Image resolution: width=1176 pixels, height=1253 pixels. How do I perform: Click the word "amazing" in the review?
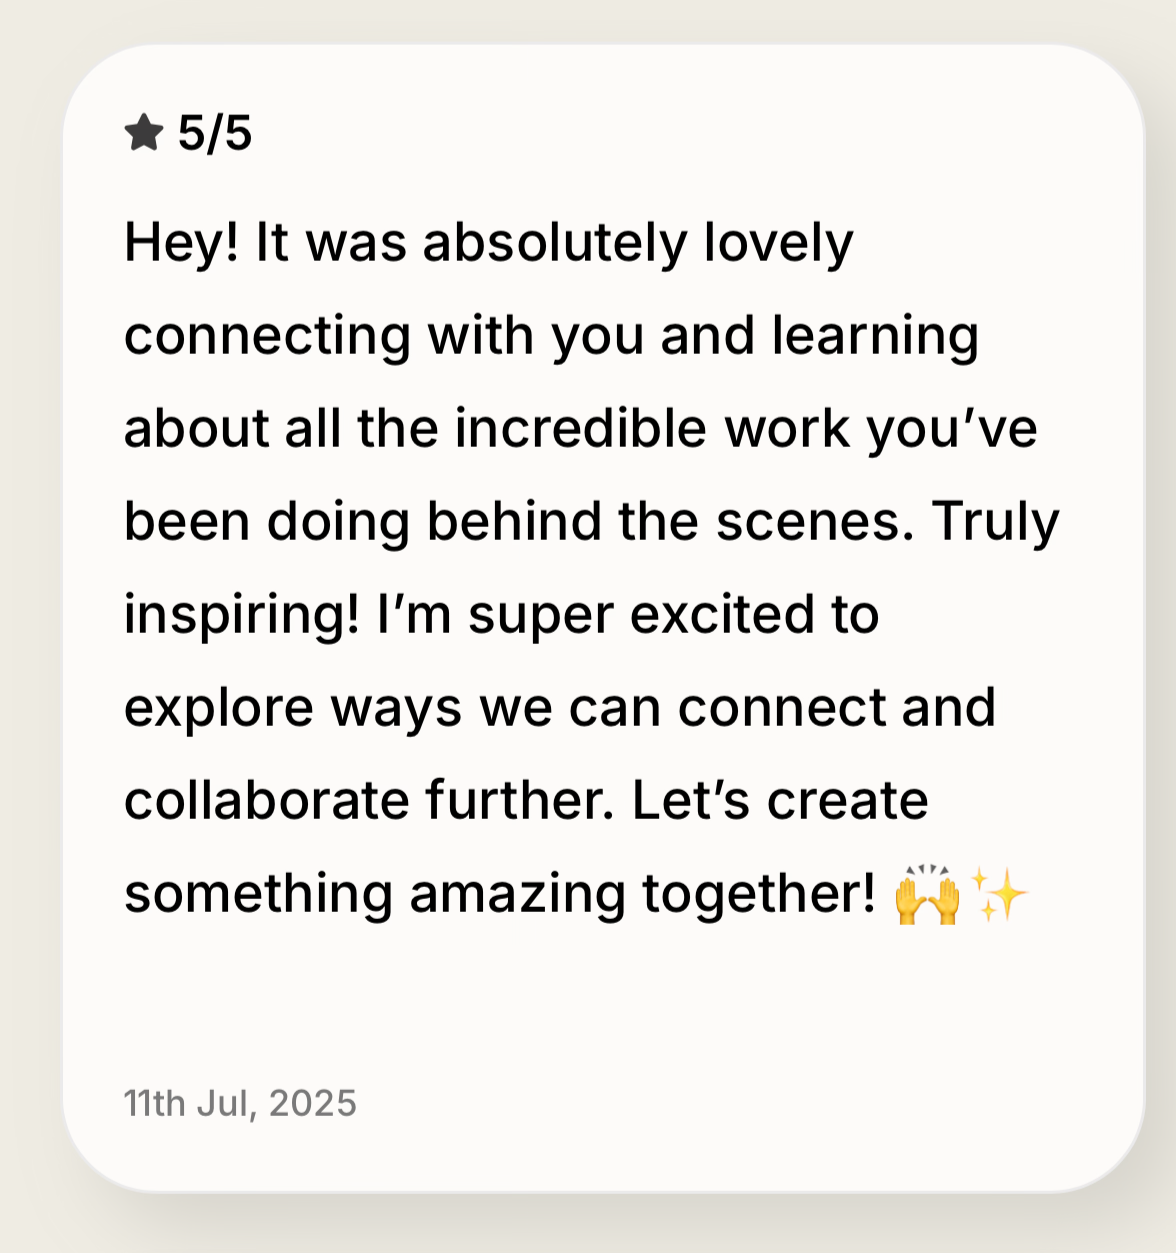tap(517, 894)
